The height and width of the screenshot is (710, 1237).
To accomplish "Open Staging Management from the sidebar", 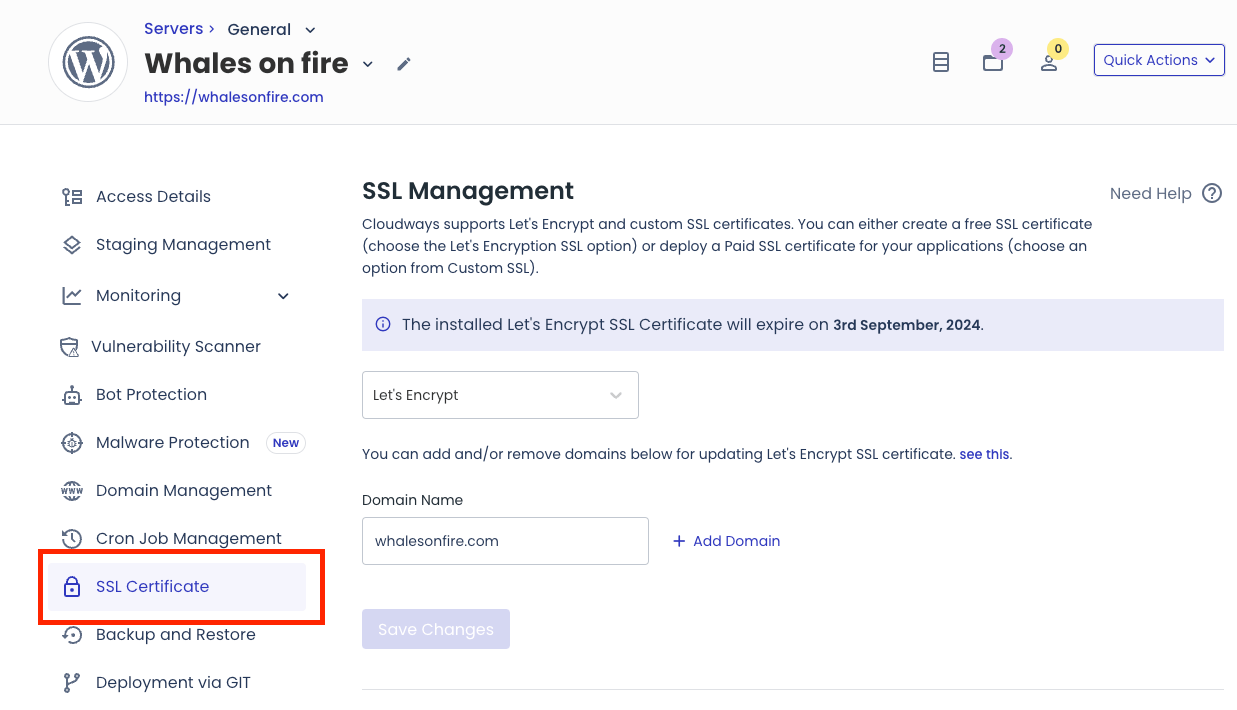I will click(x=183, y=244).
